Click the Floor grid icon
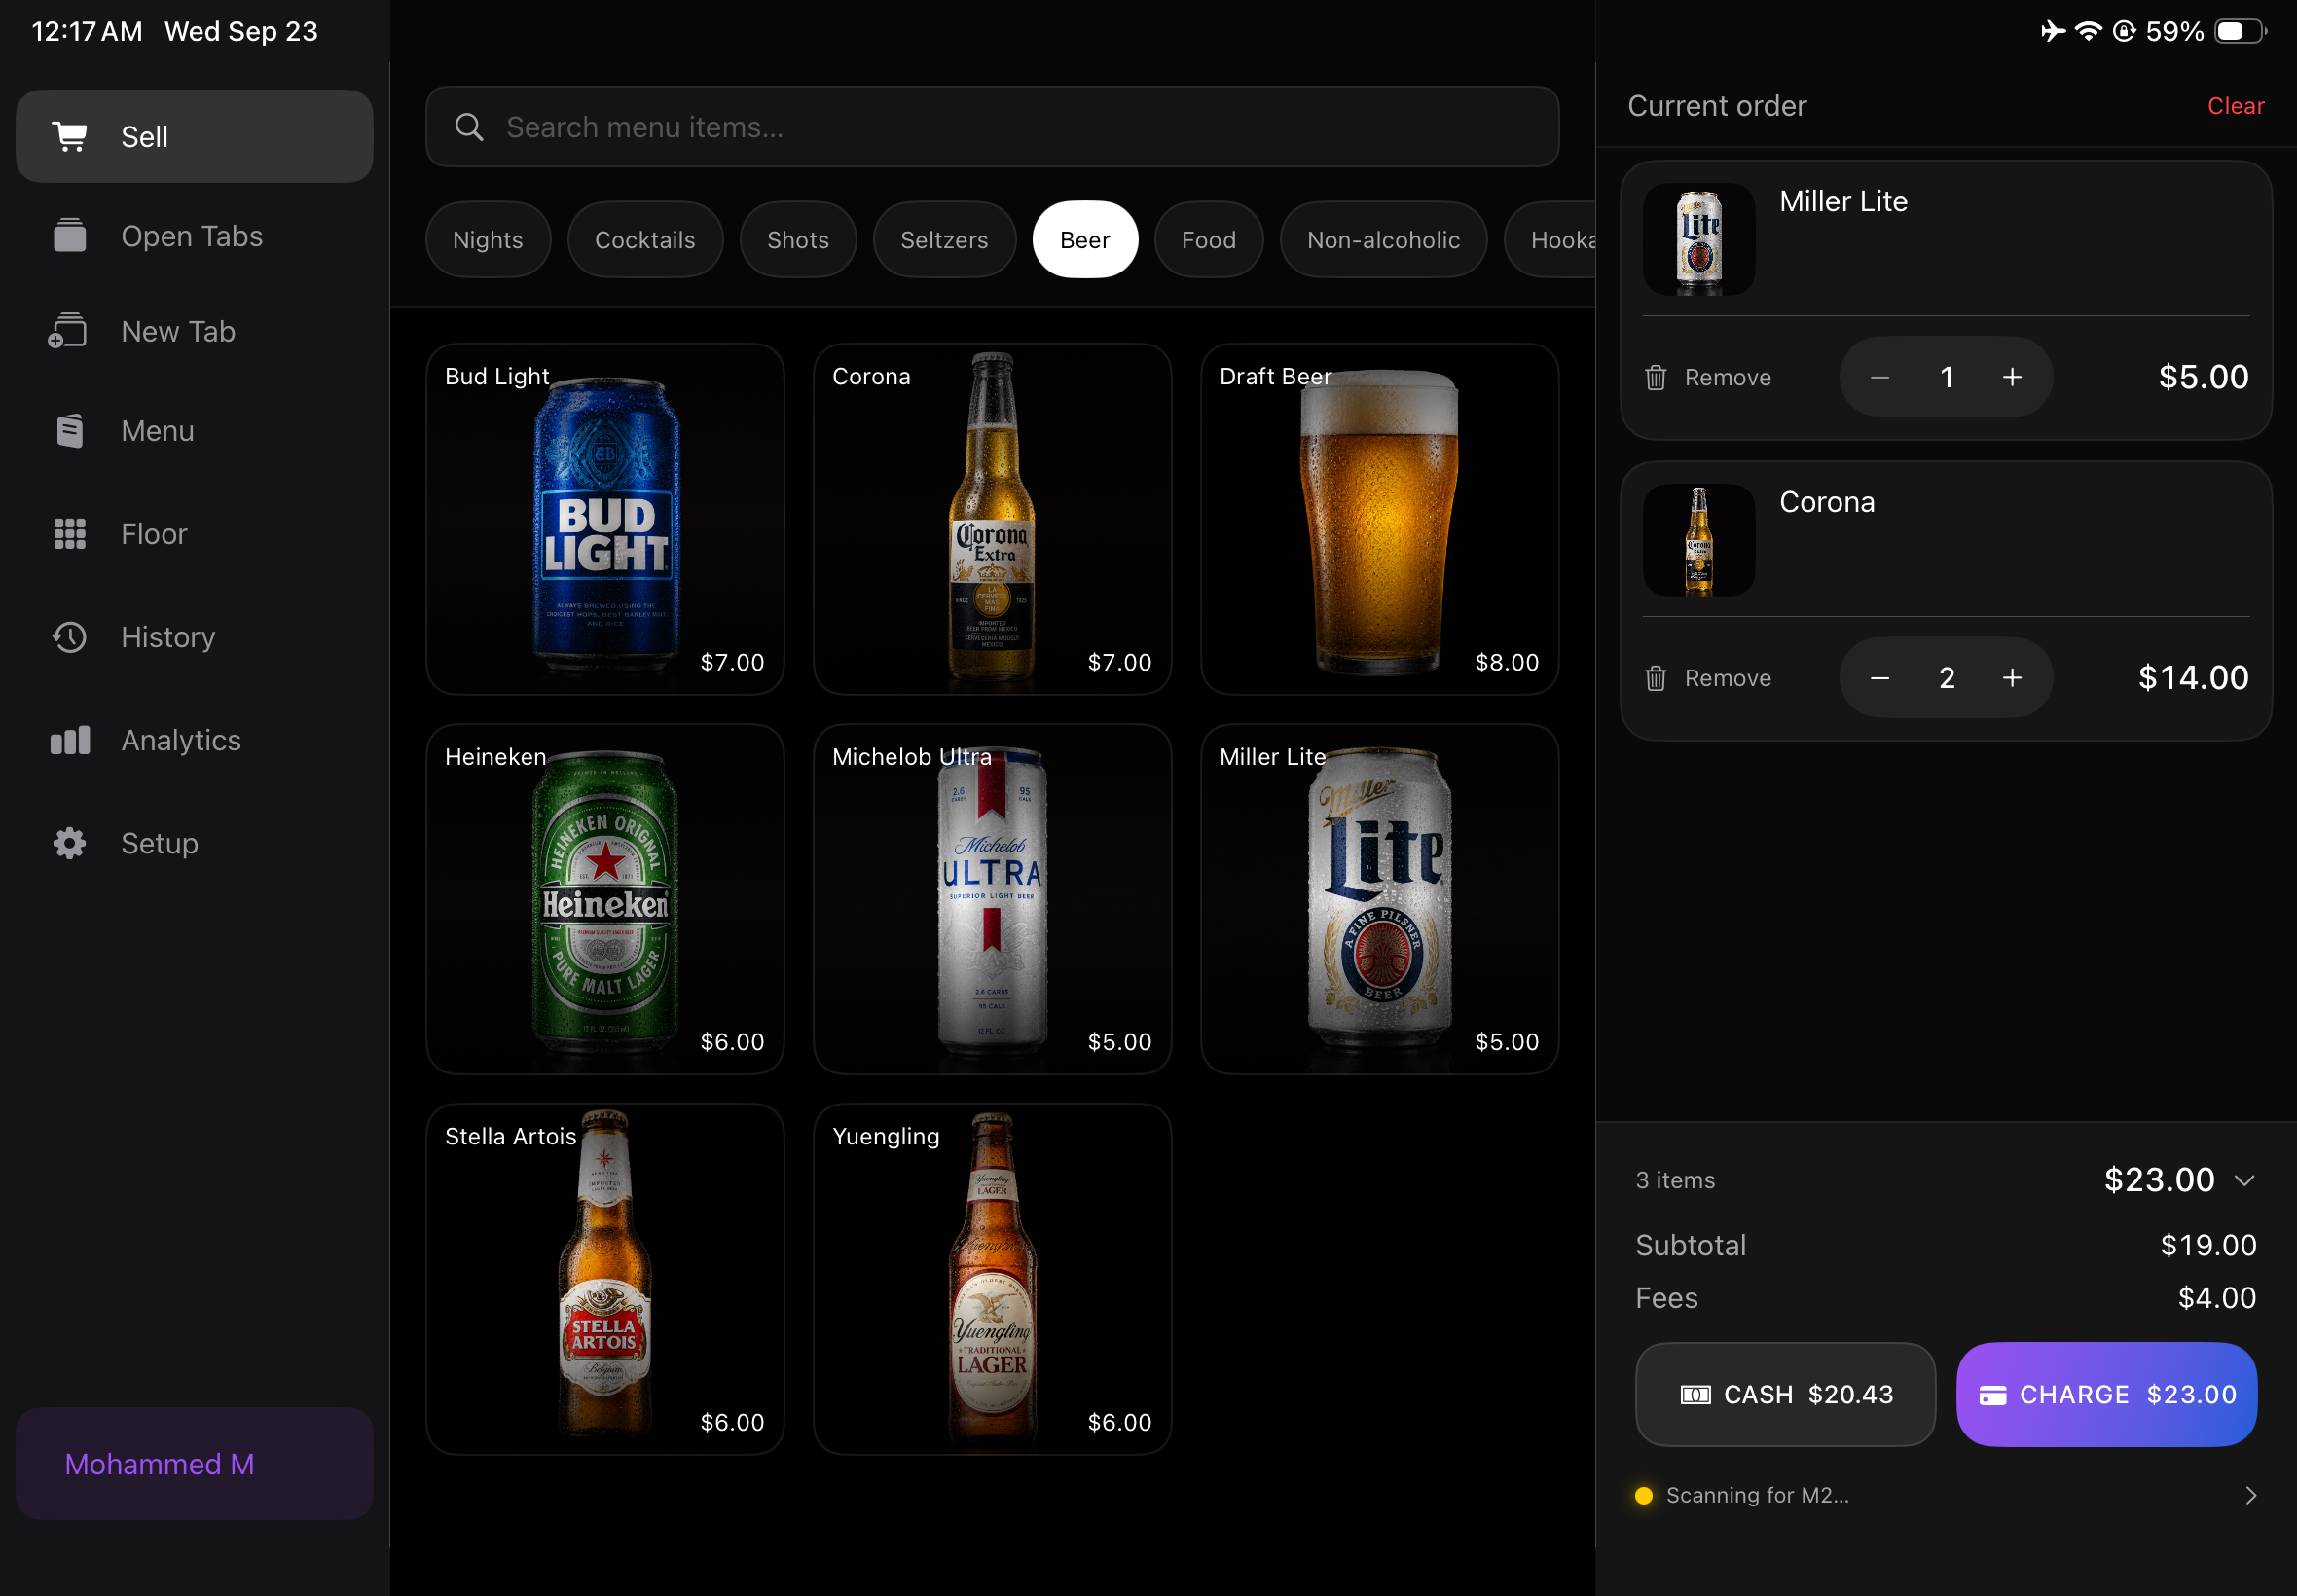Screen dimensions: 2297x1596 (70, 534)
